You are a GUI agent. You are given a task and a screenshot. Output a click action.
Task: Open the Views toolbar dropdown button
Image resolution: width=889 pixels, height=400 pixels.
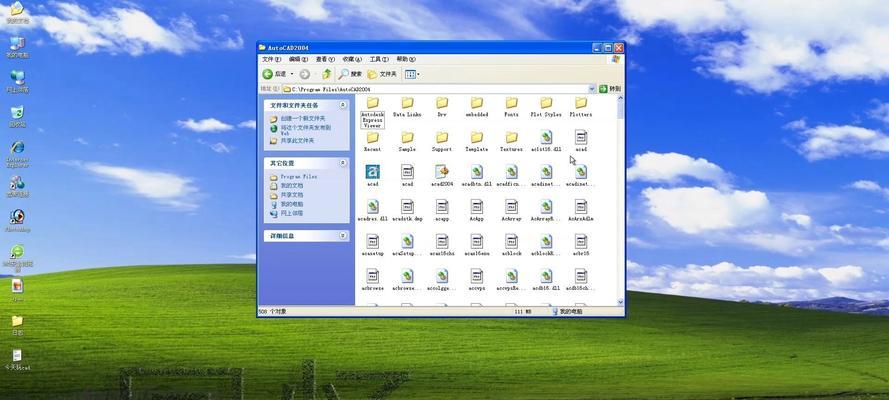pyautogui.click(x=412, y=74)
